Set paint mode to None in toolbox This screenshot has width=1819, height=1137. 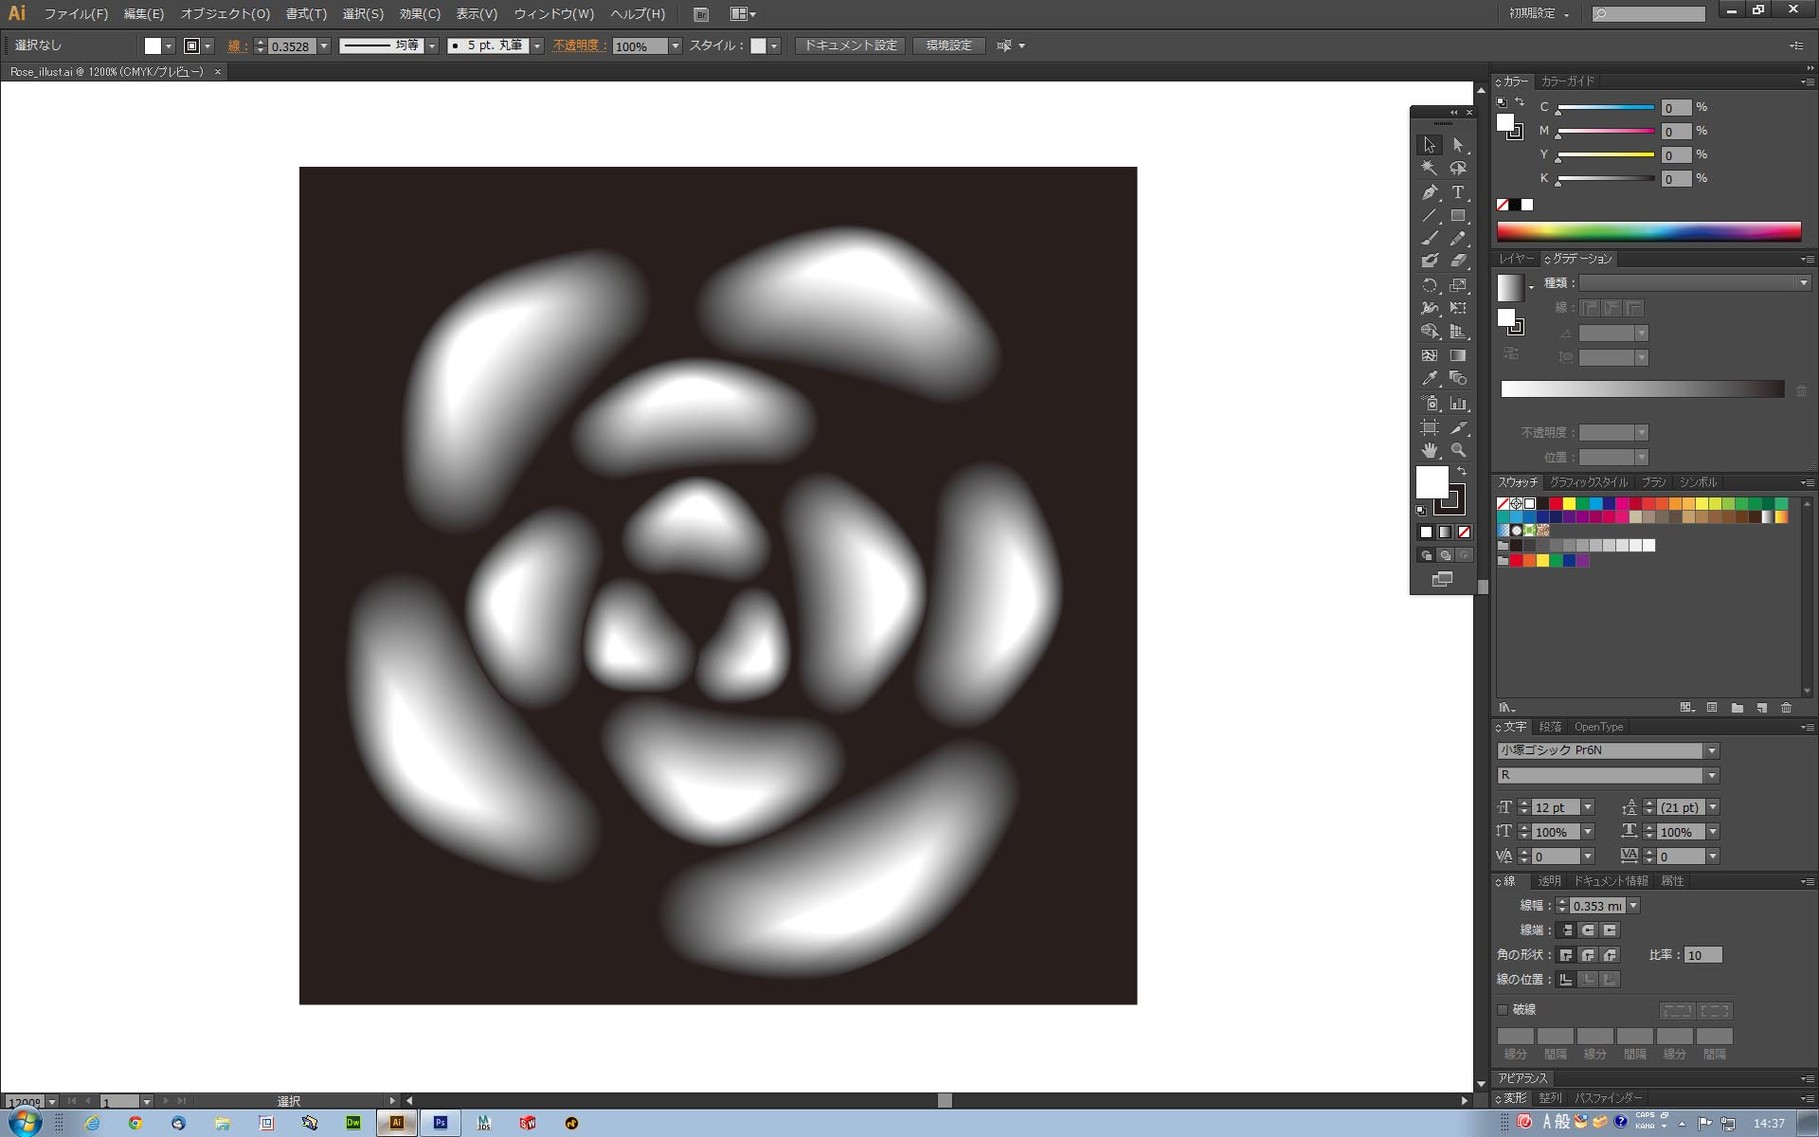1464,532
